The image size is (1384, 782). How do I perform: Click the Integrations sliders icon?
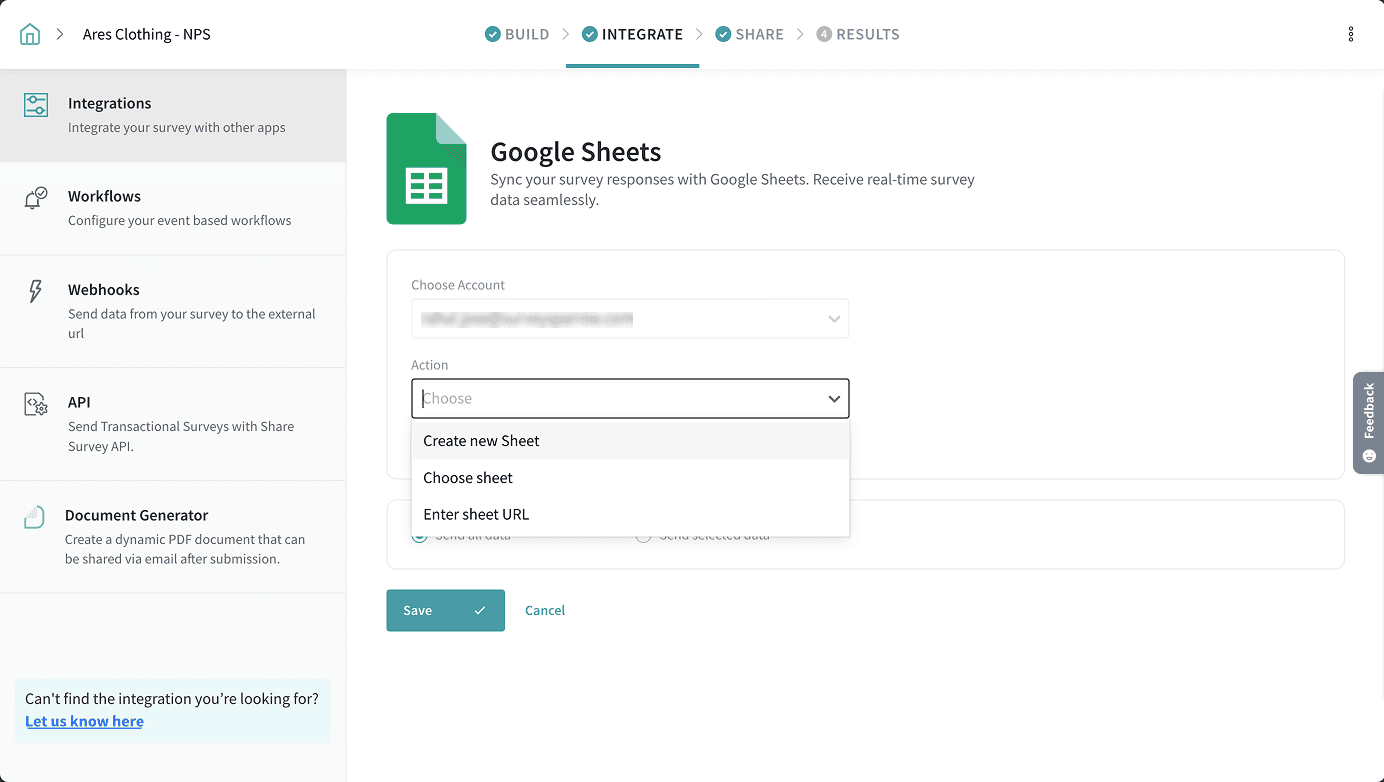tap(36, 105)
